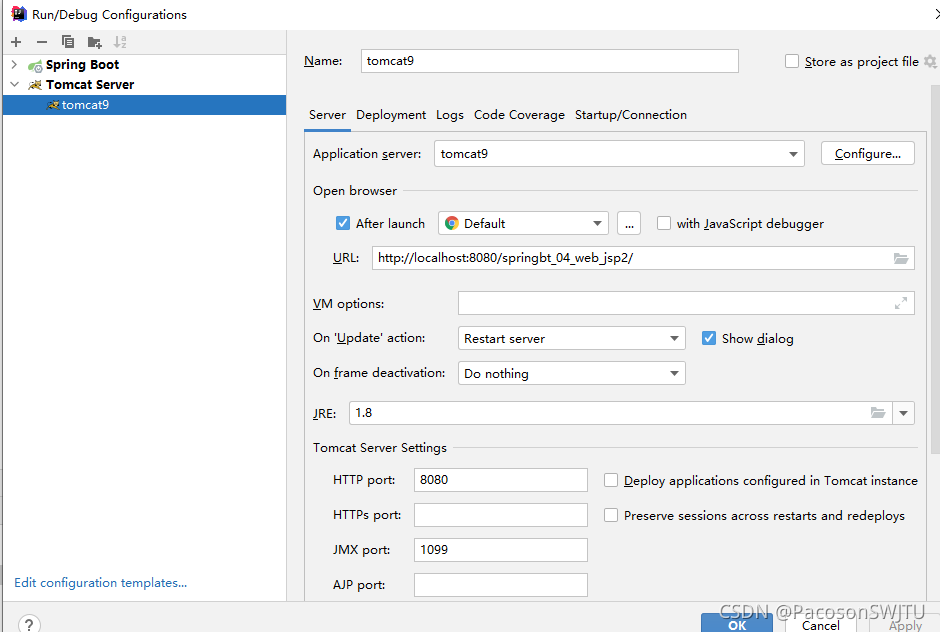Remove the selected configuration
Screen dimensions: 940x632
point(42,42)
